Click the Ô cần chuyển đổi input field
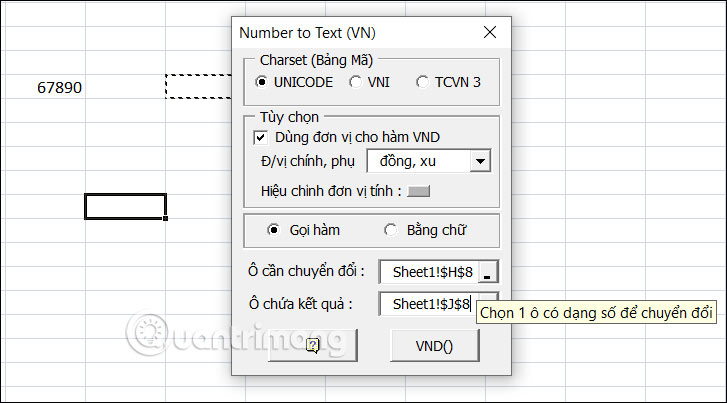The height and width of the screenshot is (403, 727). coord(429,272)
